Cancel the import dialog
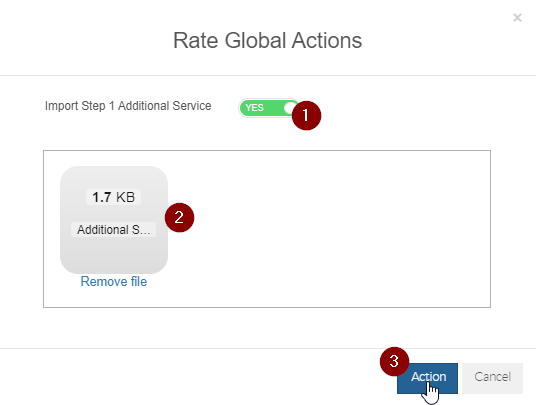The width and height of the screenshot is (536, 405). pyautogui.click(x=492, y=378)
